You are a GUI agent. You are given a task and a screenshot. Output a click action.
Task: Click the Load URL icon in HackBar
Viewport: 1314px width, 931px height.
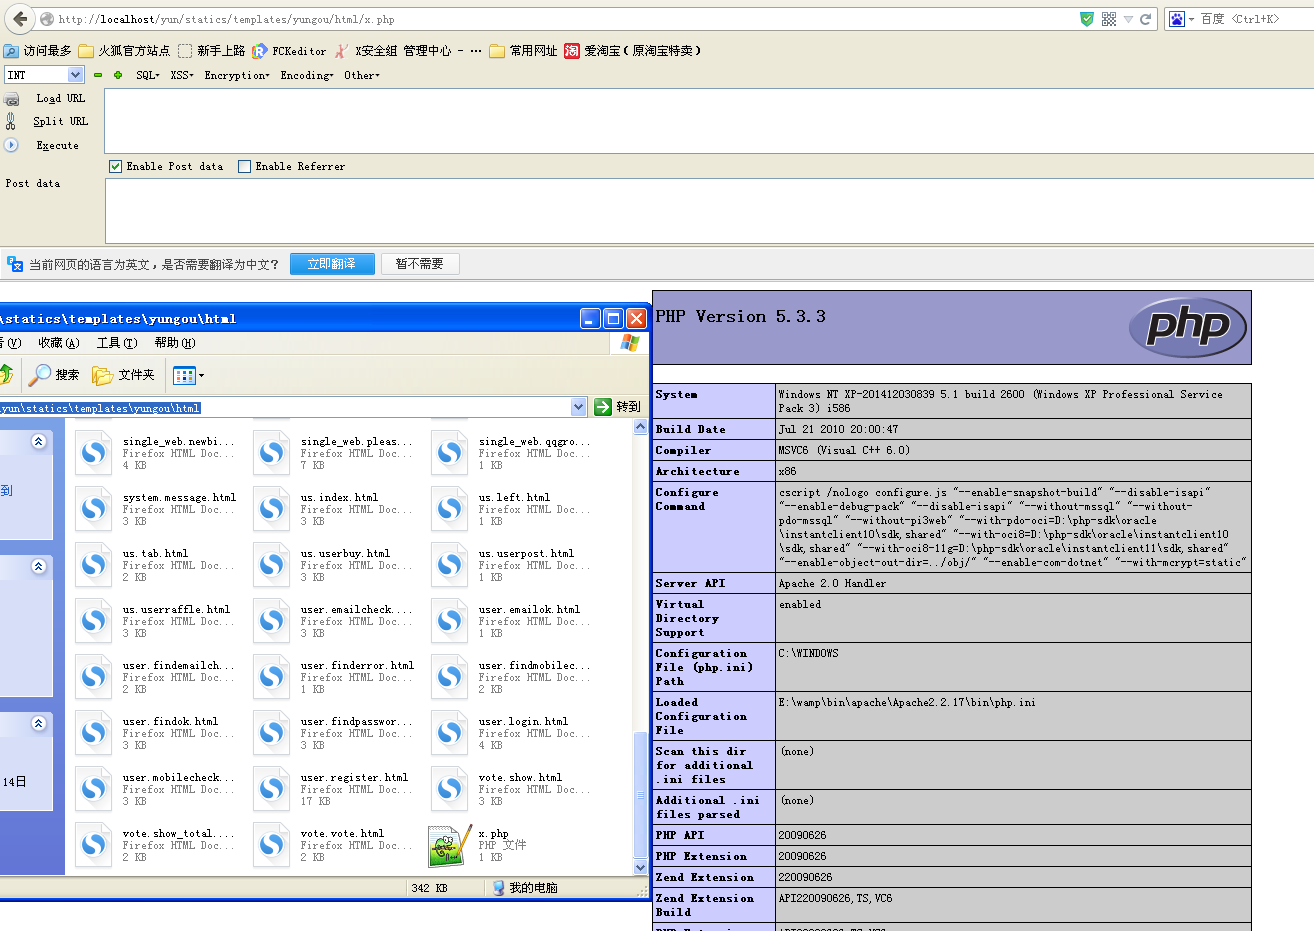pyautogui.click(x=12, y=99)
